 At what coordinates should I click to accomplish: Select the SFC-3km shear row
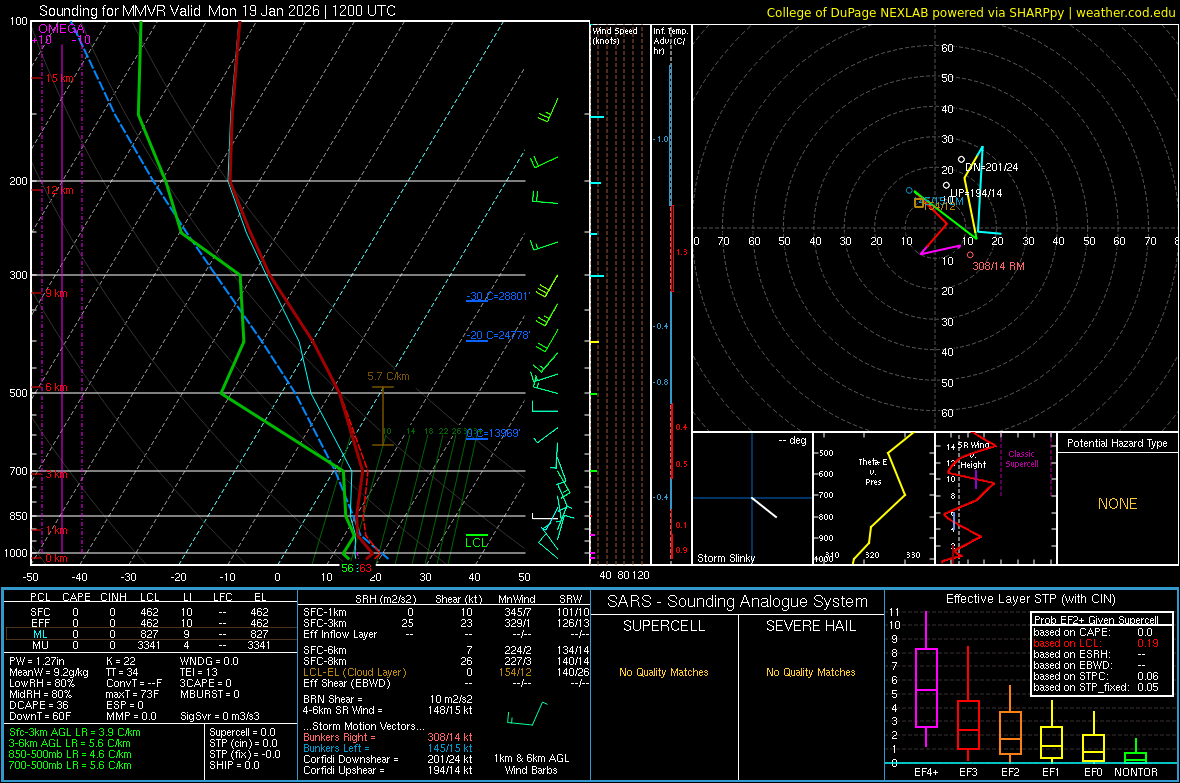(446, 623)
